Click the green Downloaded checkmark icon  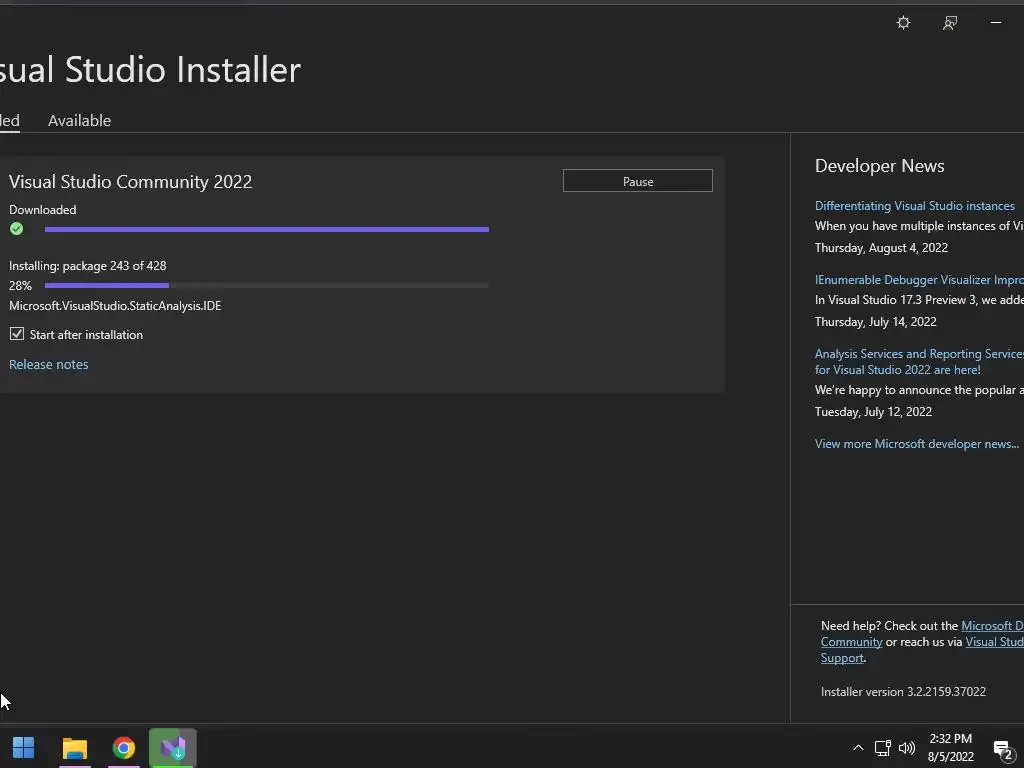(x=16, y=229)
